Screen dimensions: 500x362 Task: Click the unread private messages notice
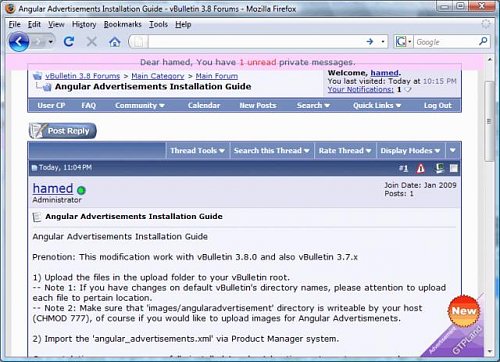pyautogui.click(x=248, y=62)
